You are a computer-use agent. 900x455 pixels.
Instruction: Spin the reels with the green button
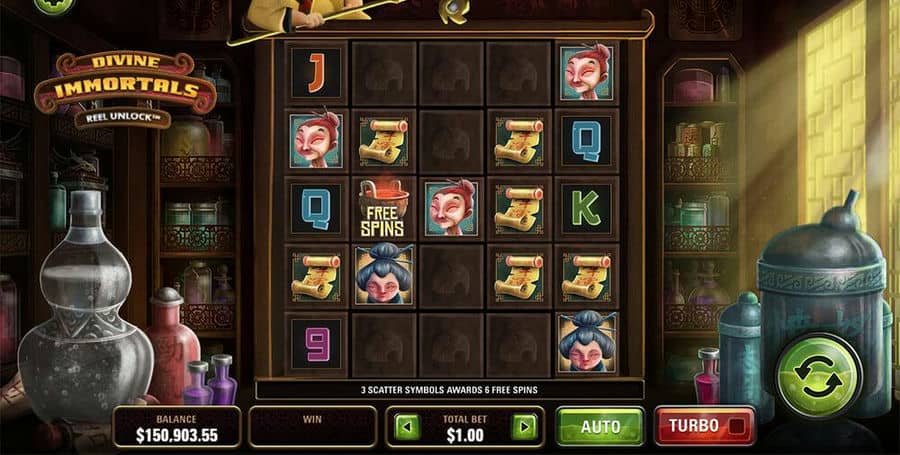pyautogui.click(x=817, y=375)
